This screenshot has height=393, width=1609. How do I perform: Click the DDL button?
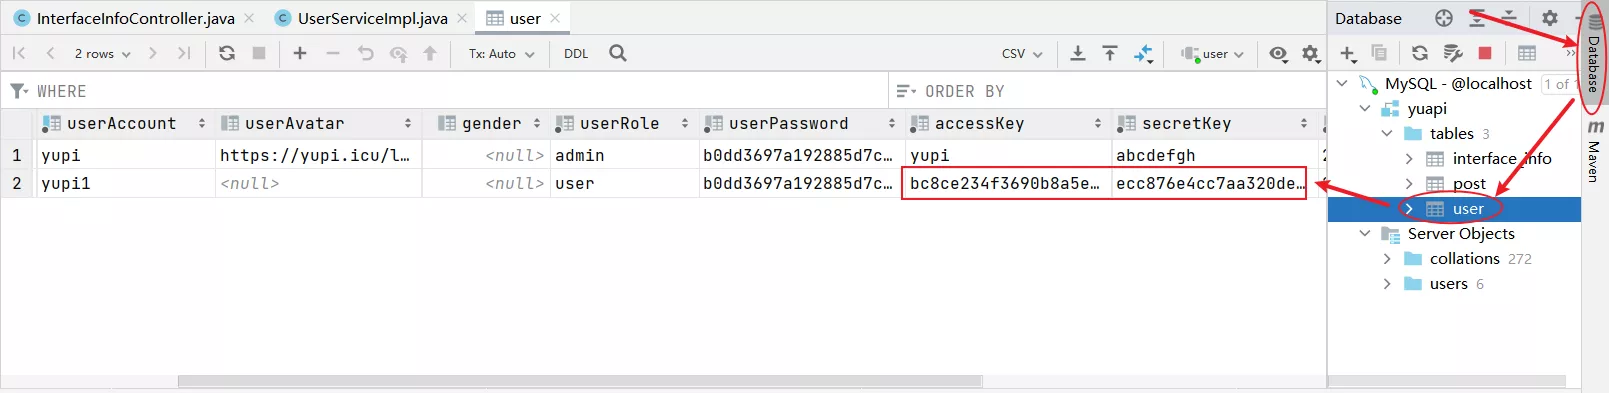tap(576, 54)
